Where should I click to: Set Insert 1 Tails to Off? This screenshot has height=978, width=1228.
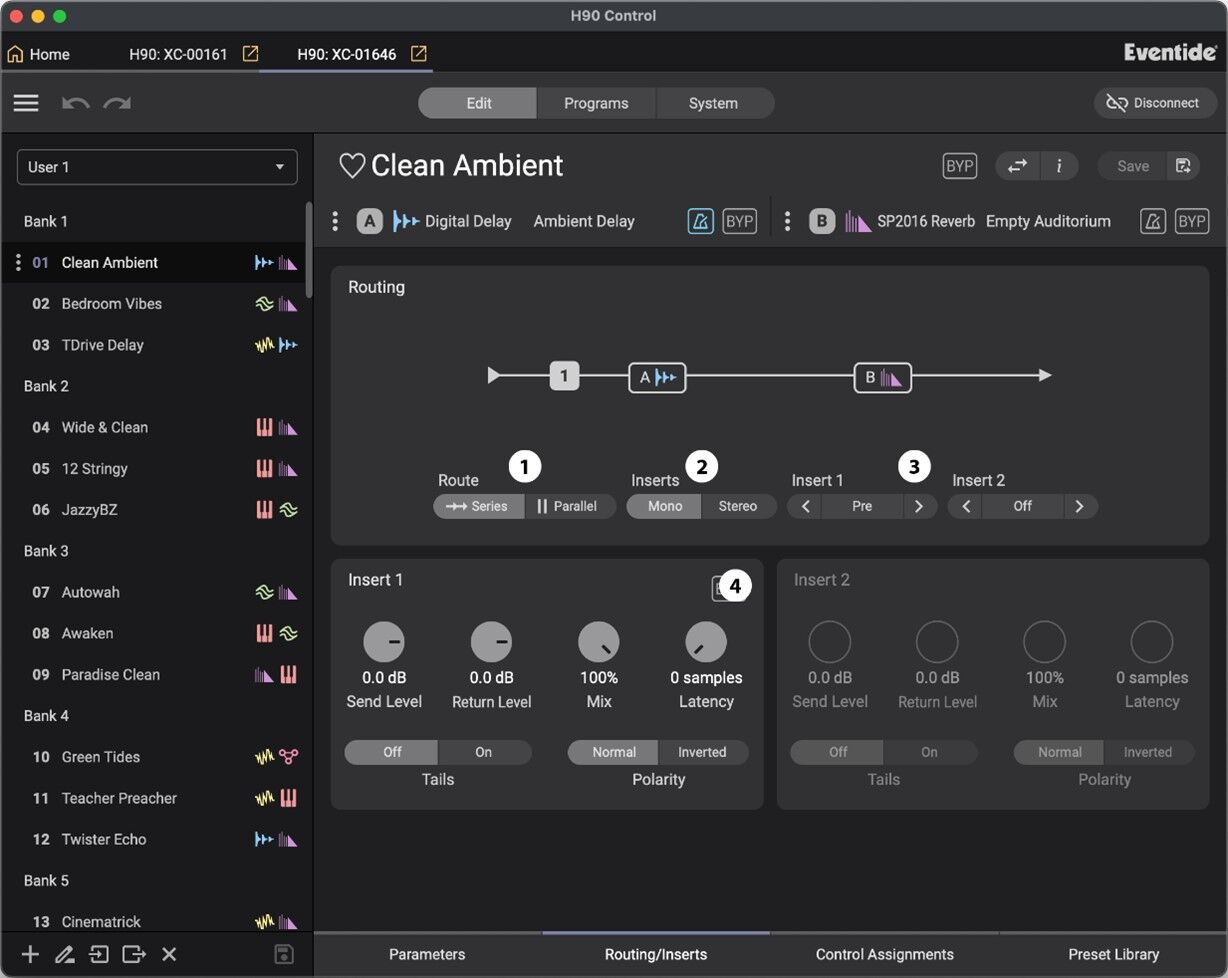click(392, 752)
